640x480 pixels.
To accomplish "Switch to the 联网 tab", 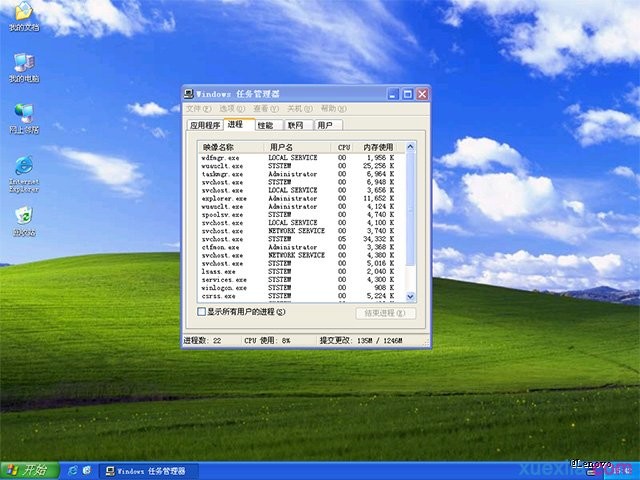I will click(298, 125).
